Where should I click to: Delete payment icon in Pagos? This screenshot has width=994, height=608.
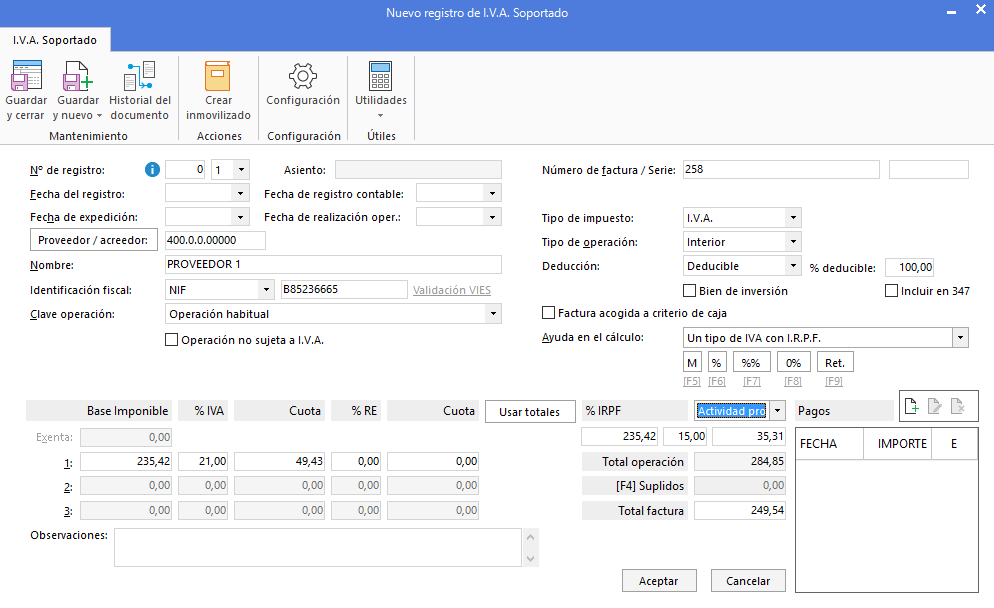tap(958, 406)
